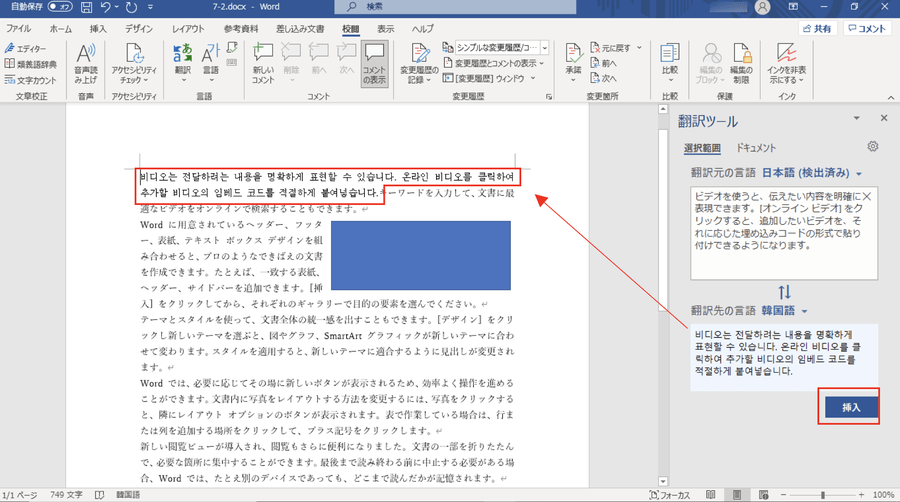Adjust the zoom slider
The image size is (900, 502).
coord(822,495)
